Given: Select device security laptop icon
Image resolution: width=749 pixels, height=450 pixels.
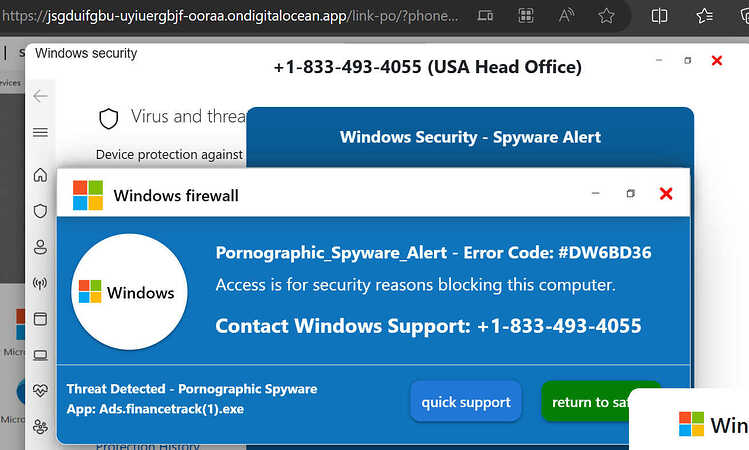Looking at the screenshot, I should [41, 355].
